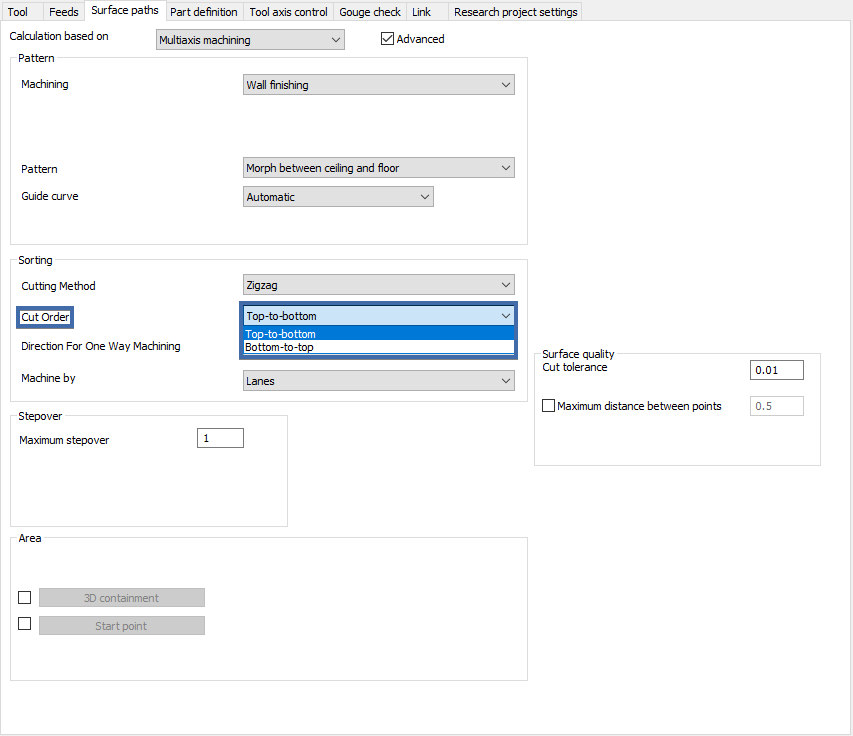The image size is (853, 736).
Task: Expand the Calculation based on dropdown
Action: click(x=250, y=40)
